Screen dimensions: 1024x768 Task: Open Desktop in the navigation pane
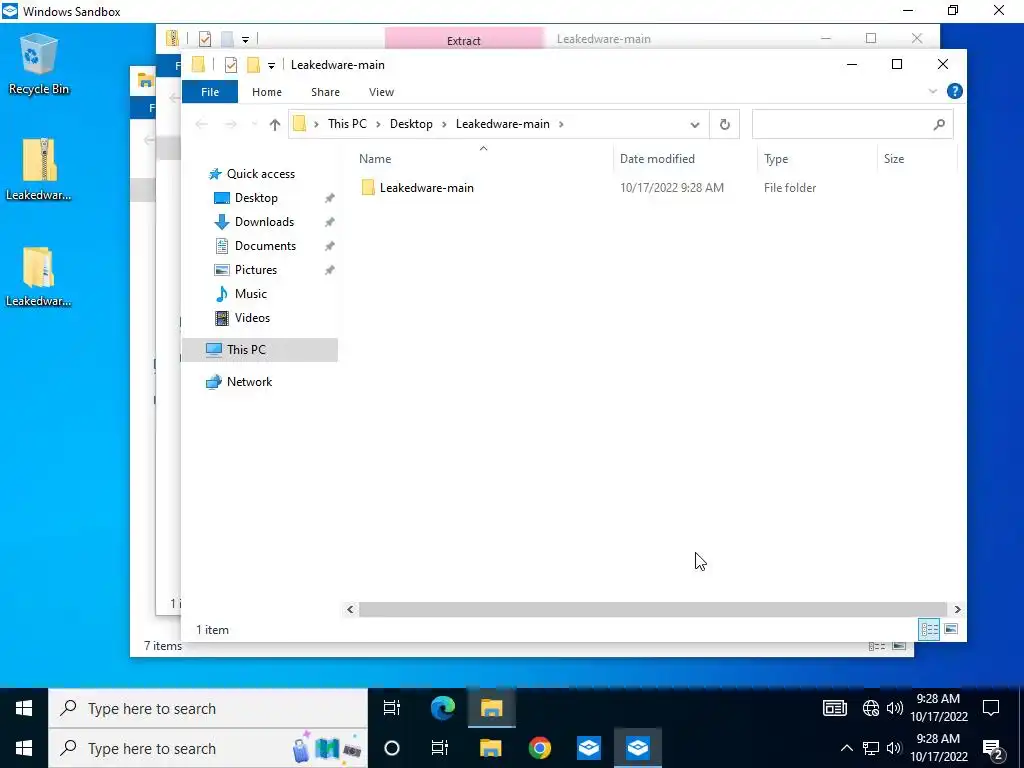[256, 198]
